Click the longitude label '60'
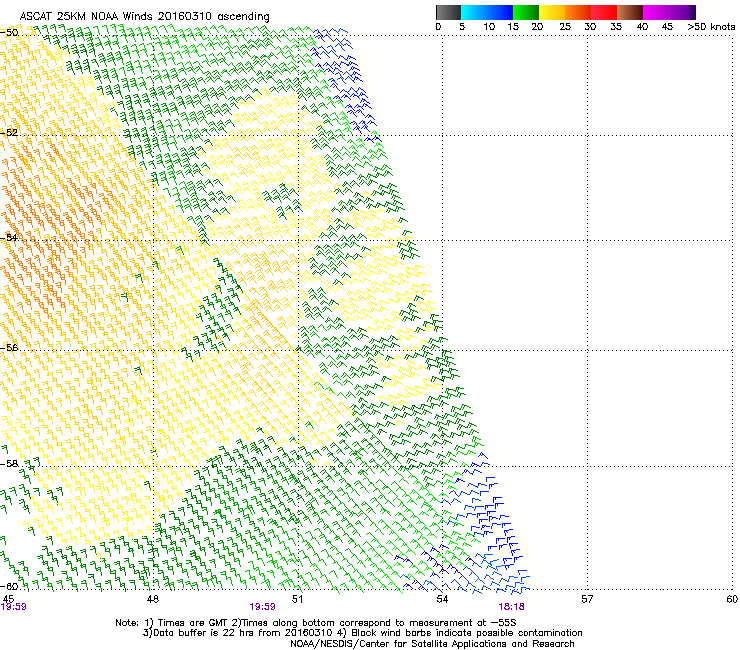The width and height of the screenshot is (740, 650). point(732,599)
